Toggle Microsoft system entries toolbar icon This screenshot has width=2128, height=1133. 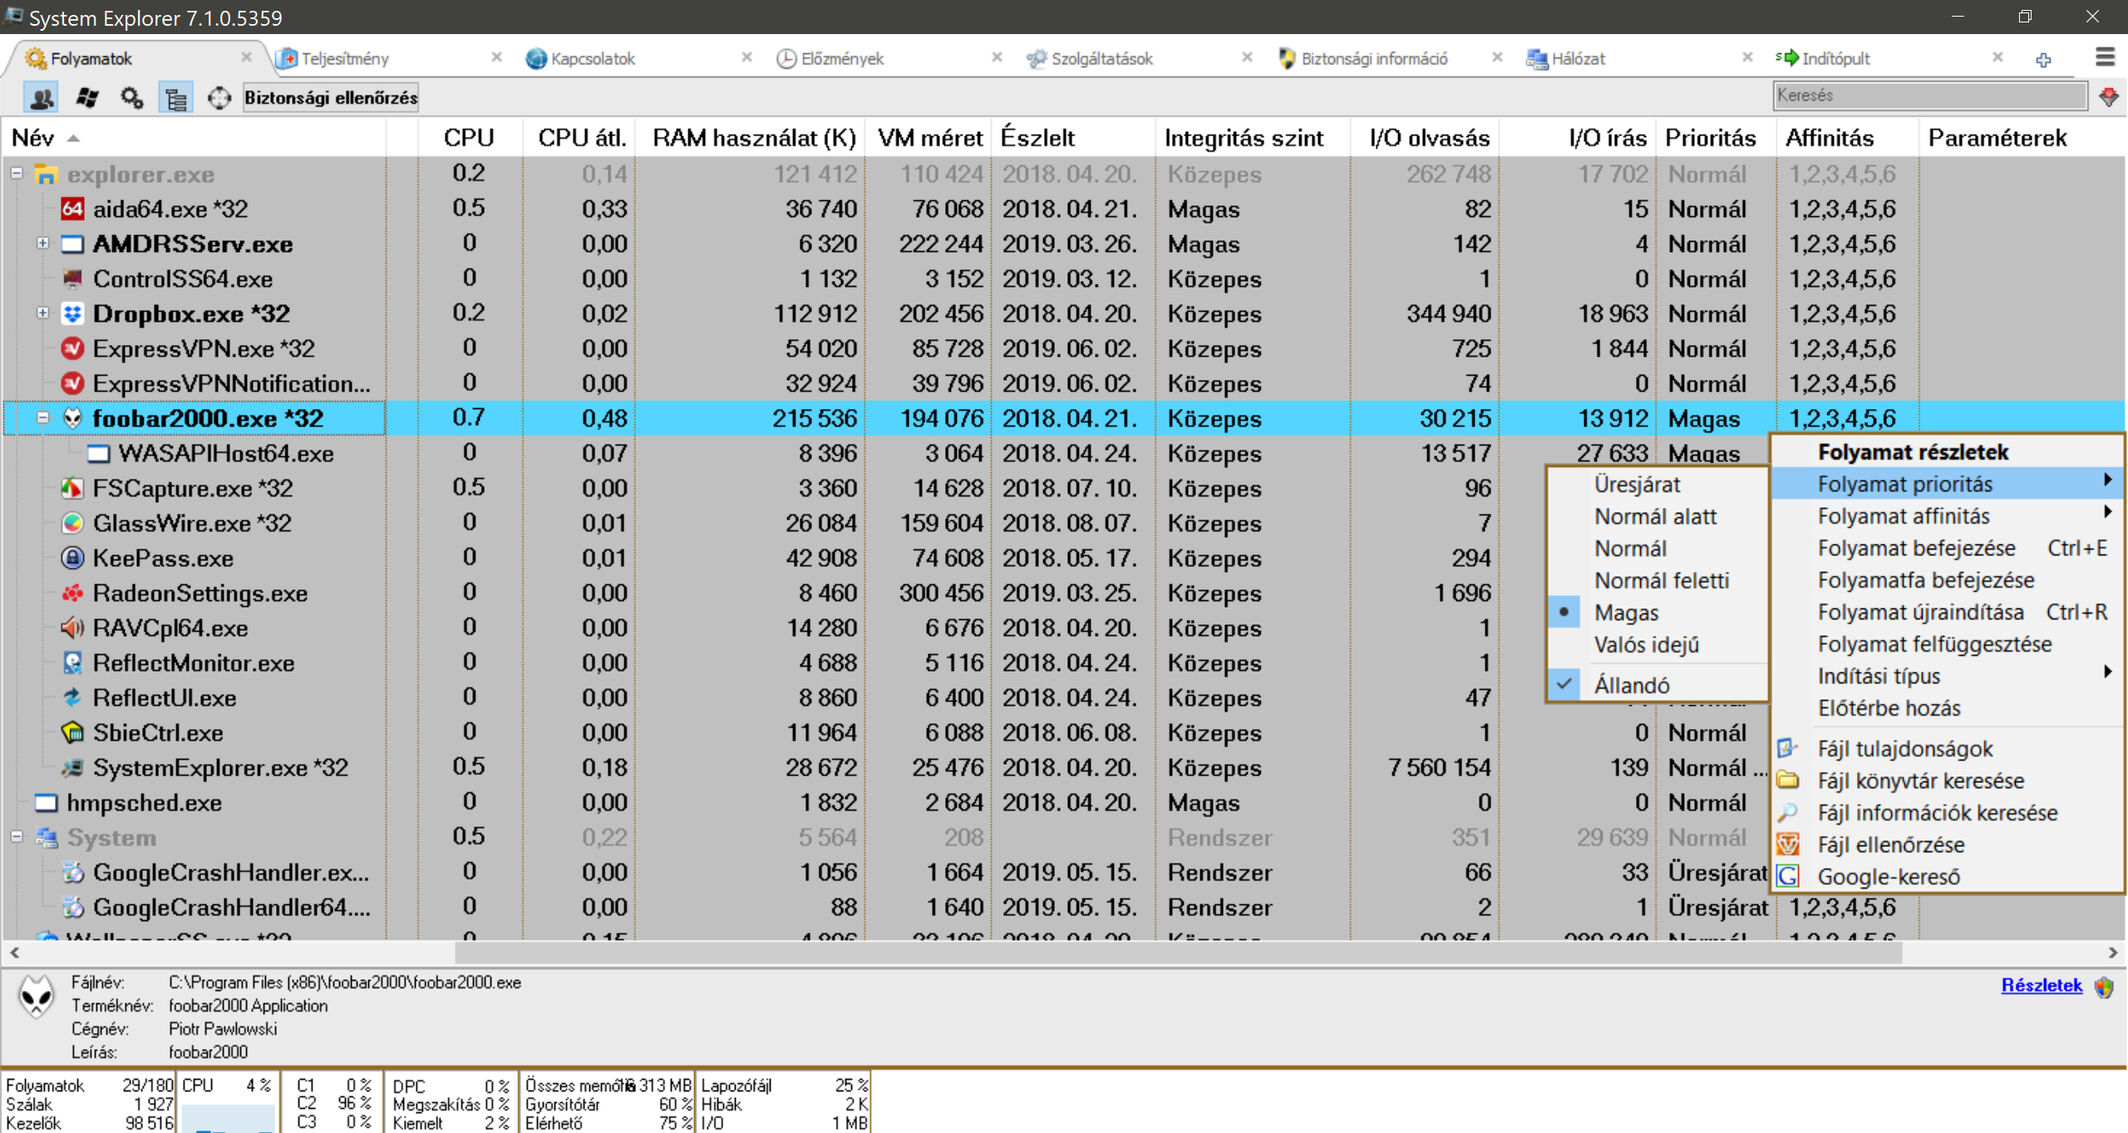coord(87,97)
